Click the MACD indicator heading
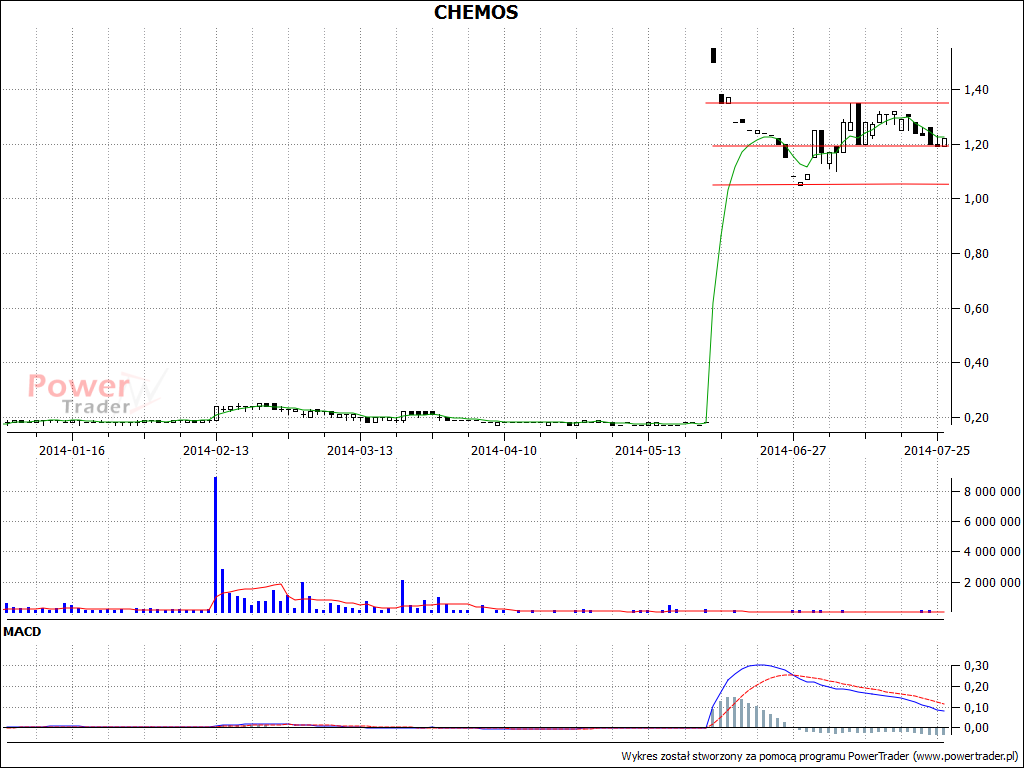Viewport: 1024px width, 768px height. [22, 632]
